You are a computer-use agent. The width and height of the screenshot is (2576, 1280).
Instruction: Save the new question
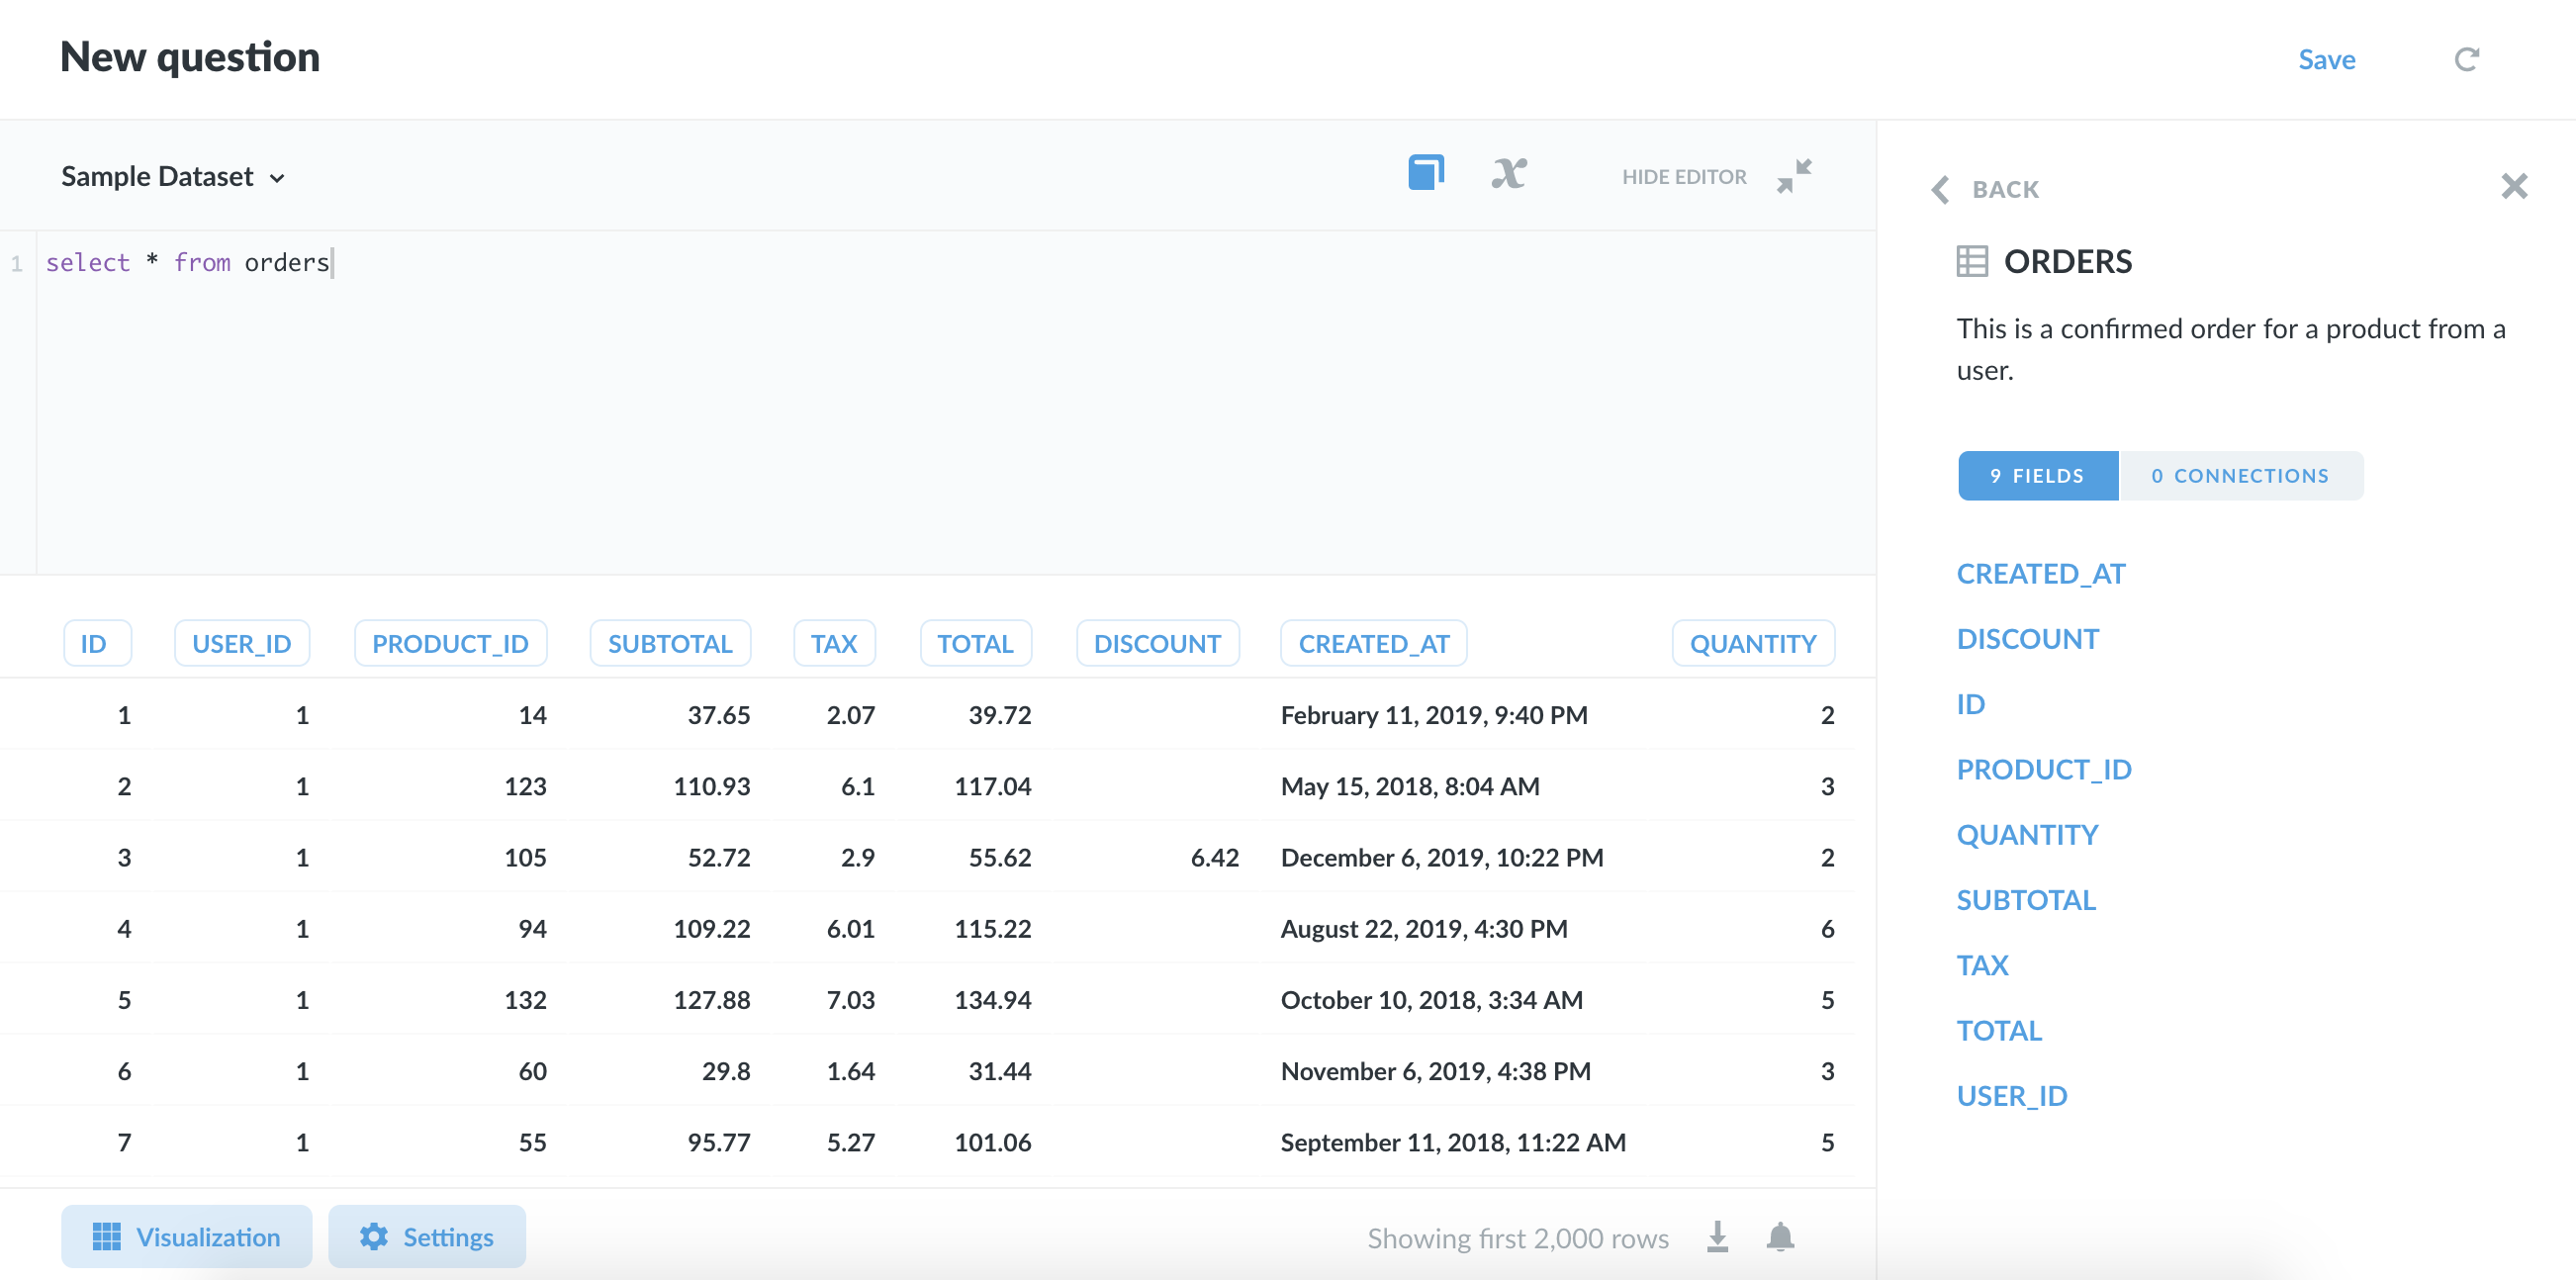pos(2327,59)
